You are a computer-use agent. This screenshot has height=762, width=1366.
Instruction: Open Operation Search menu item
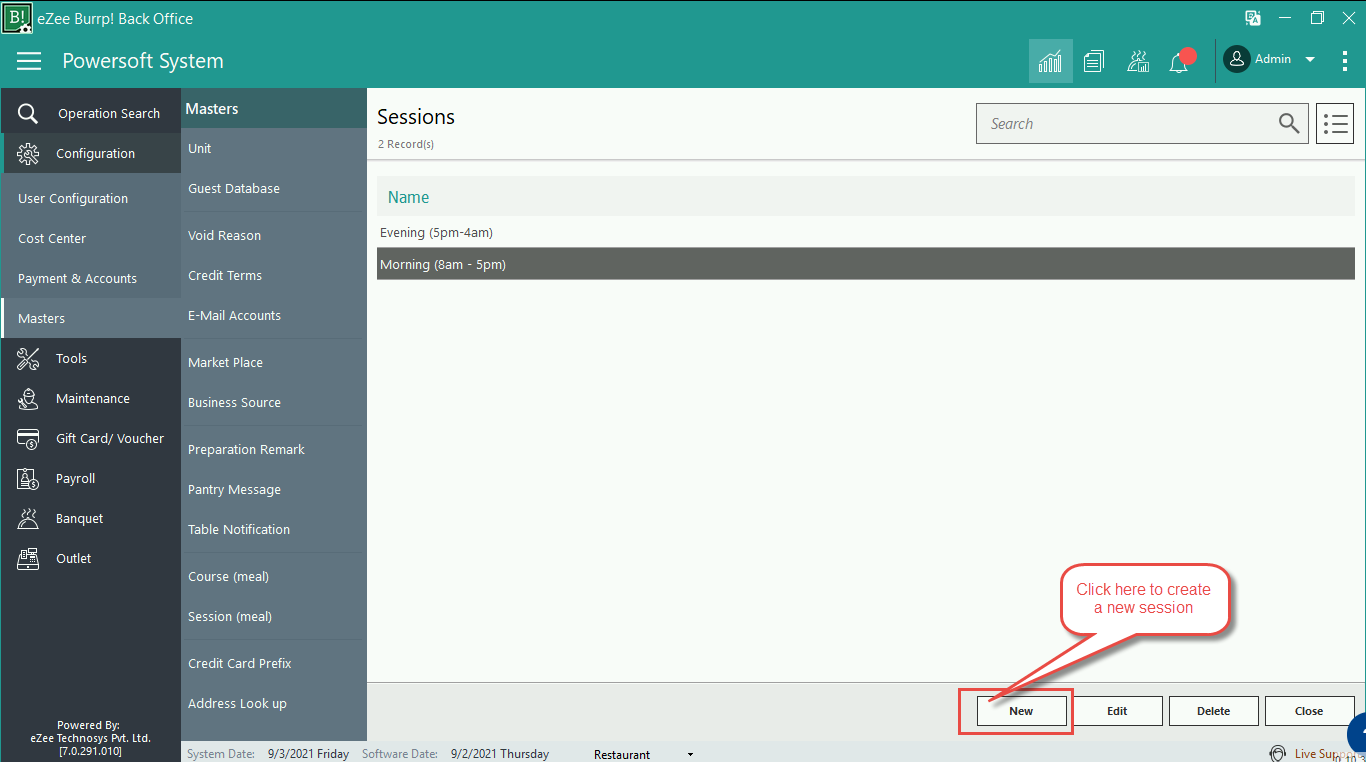pyautogui.click(x=109, y=114)
